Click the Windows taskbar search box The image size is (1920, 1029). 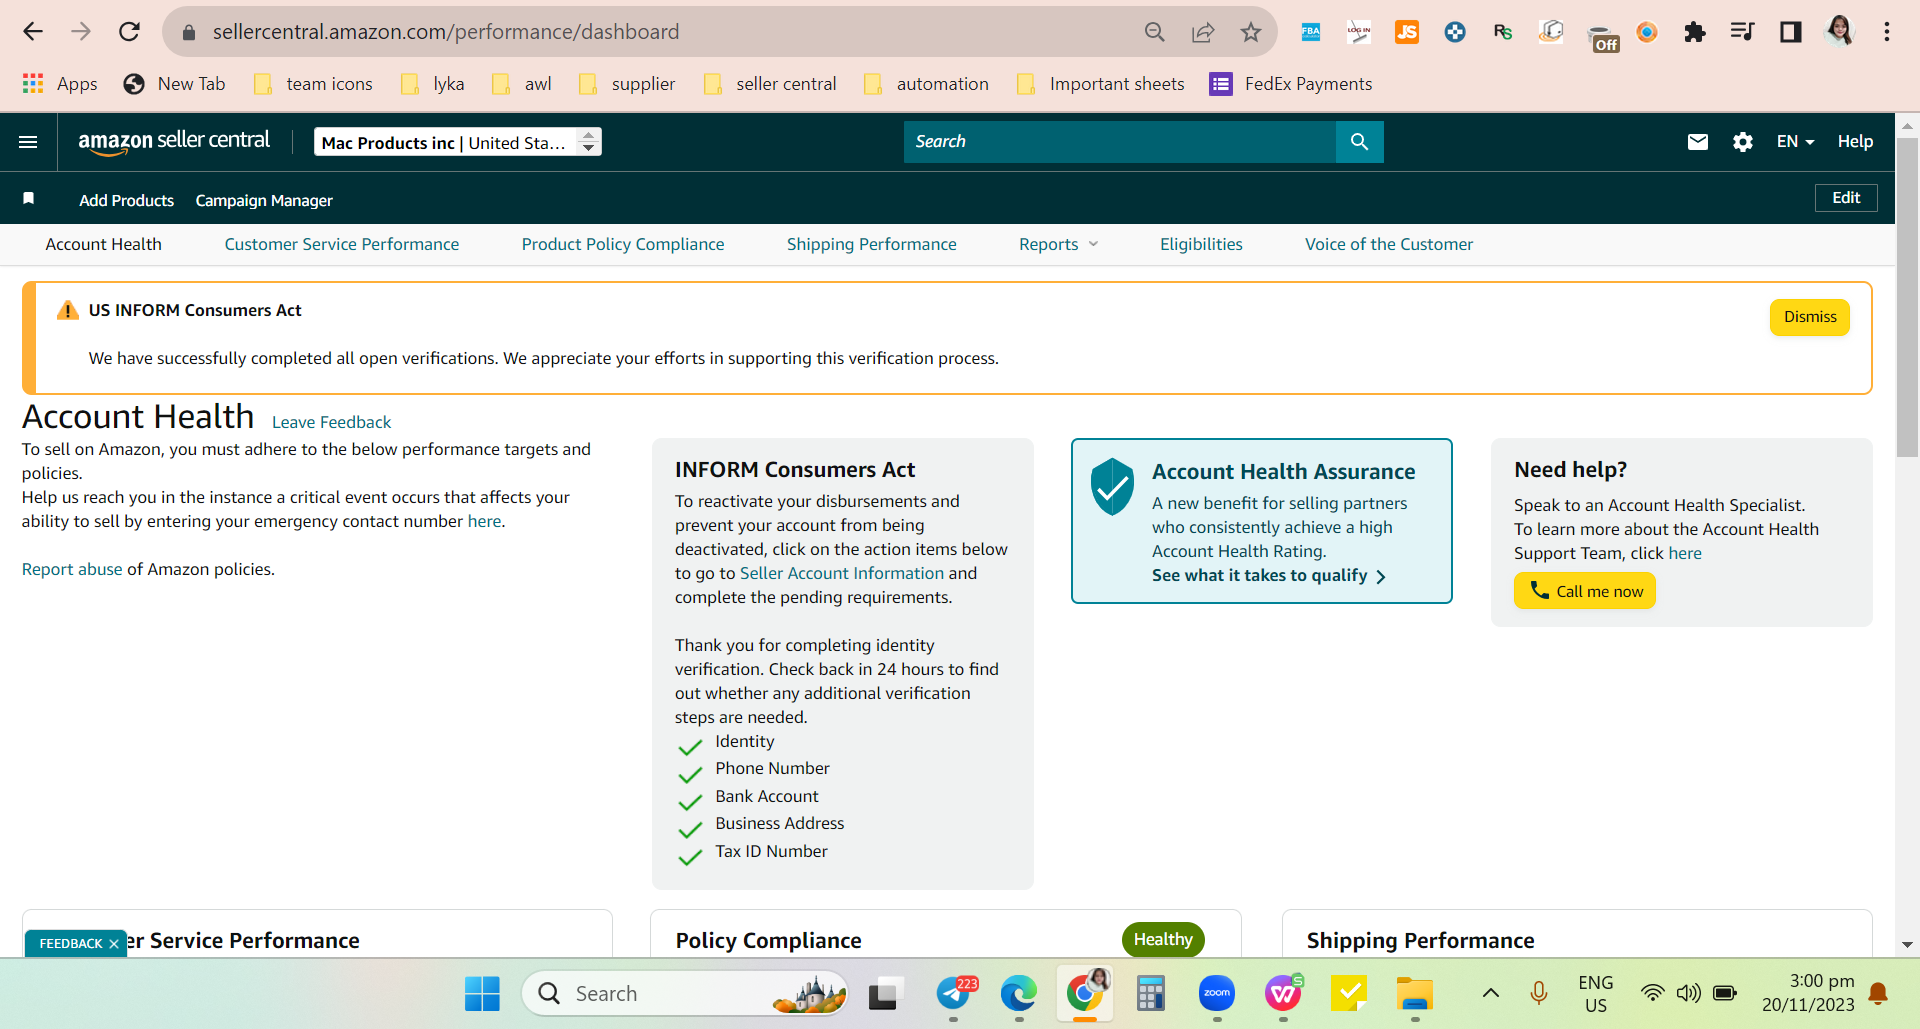point(685,993)
